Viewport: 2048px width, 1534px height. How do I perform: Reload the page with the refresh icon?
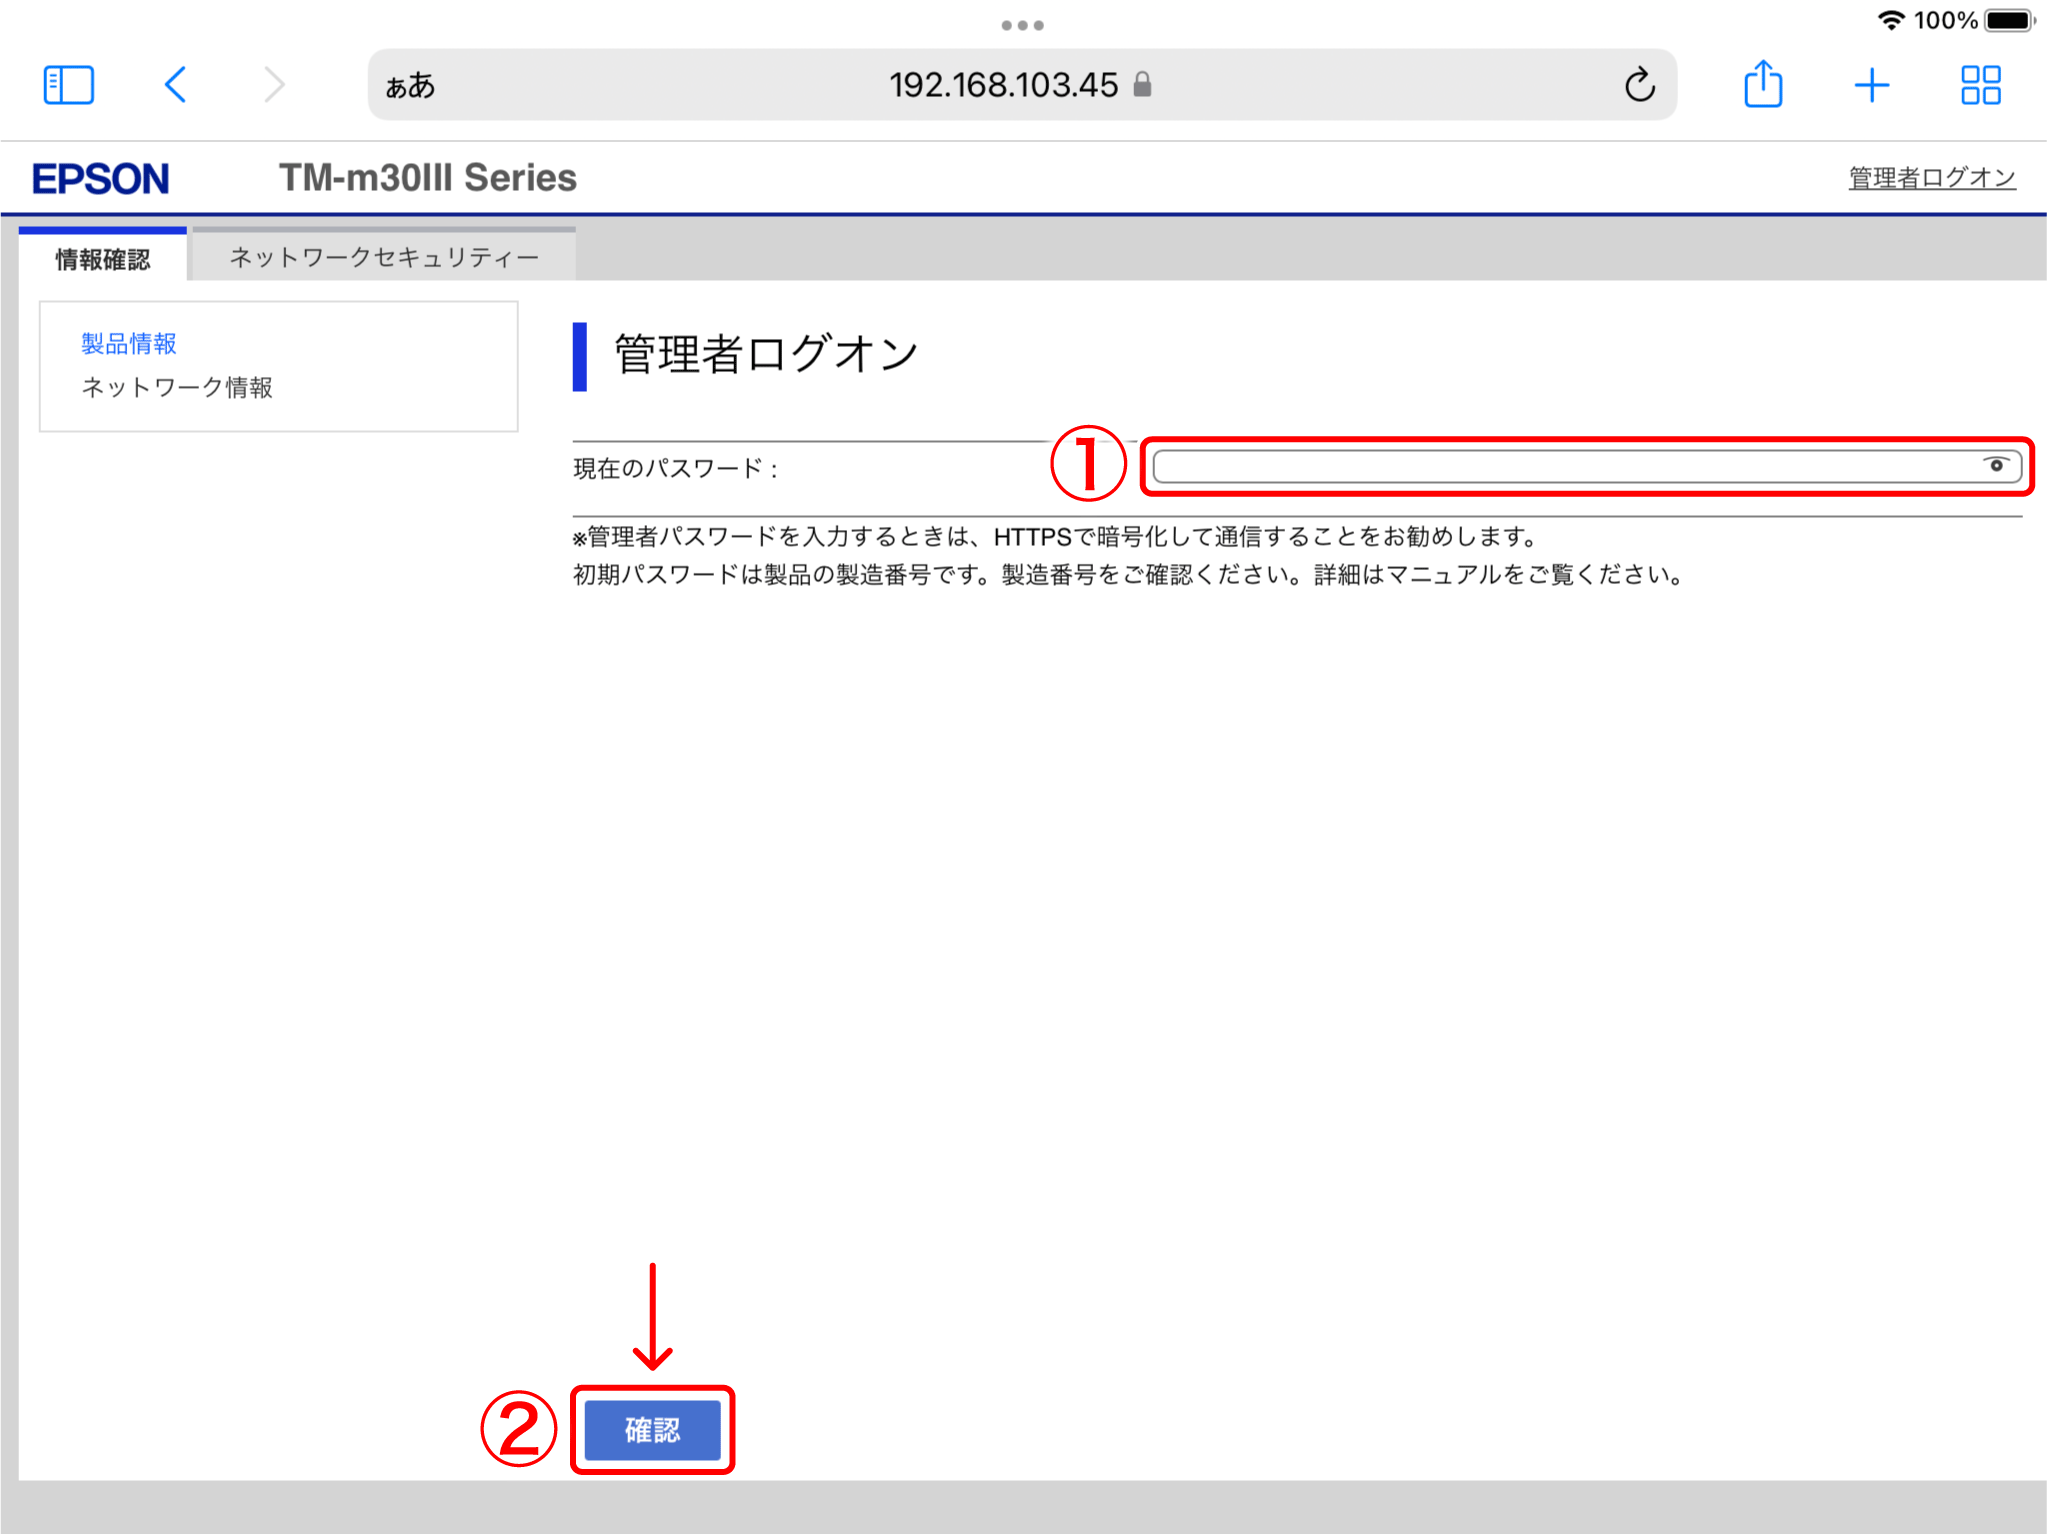(x=1639, y=85)
